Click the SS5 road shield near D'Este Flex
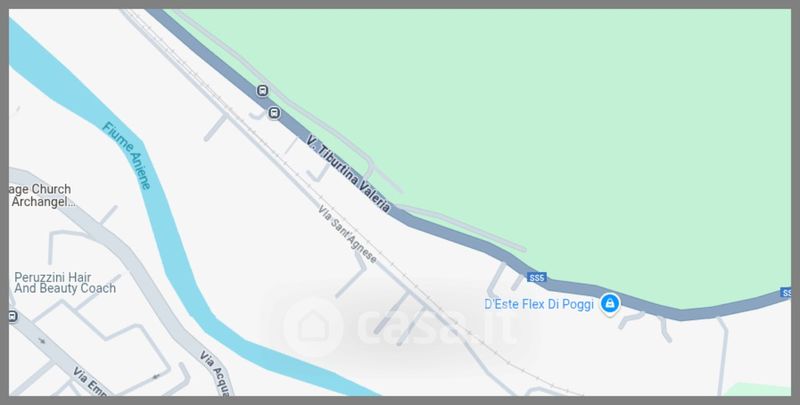This screenshot has height=405, width=800. click(x=537, y=277)
